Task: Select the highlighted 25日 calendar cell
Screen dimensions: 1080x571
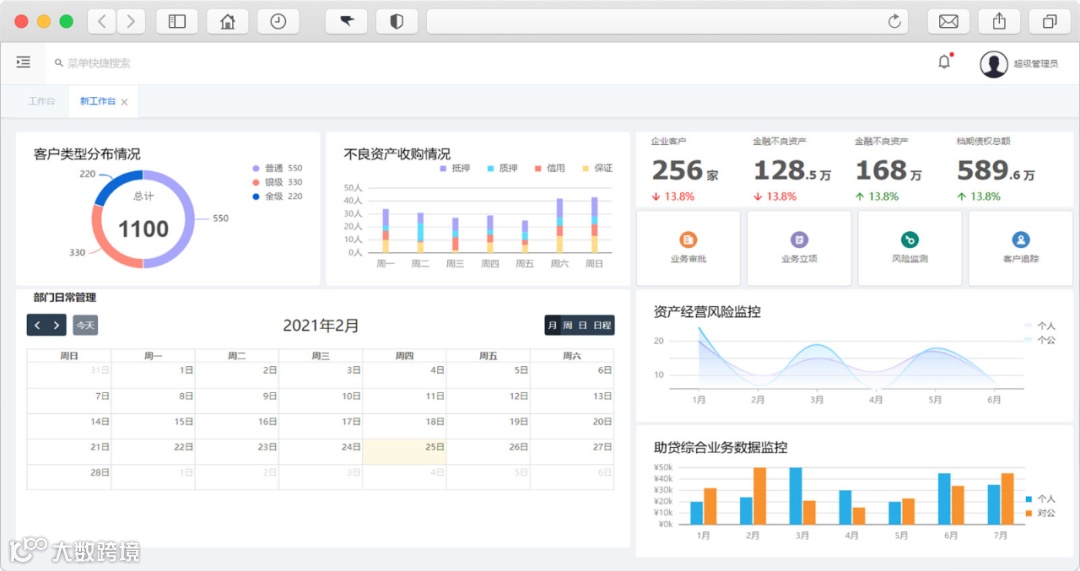Action: (404, 452)
